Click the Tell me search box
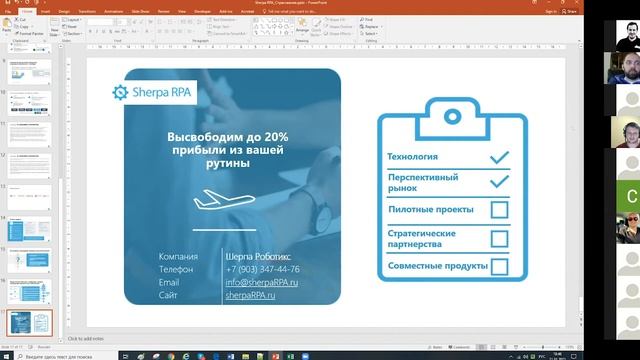This screenshot has width=640, height=360. (x=289, y=11)
